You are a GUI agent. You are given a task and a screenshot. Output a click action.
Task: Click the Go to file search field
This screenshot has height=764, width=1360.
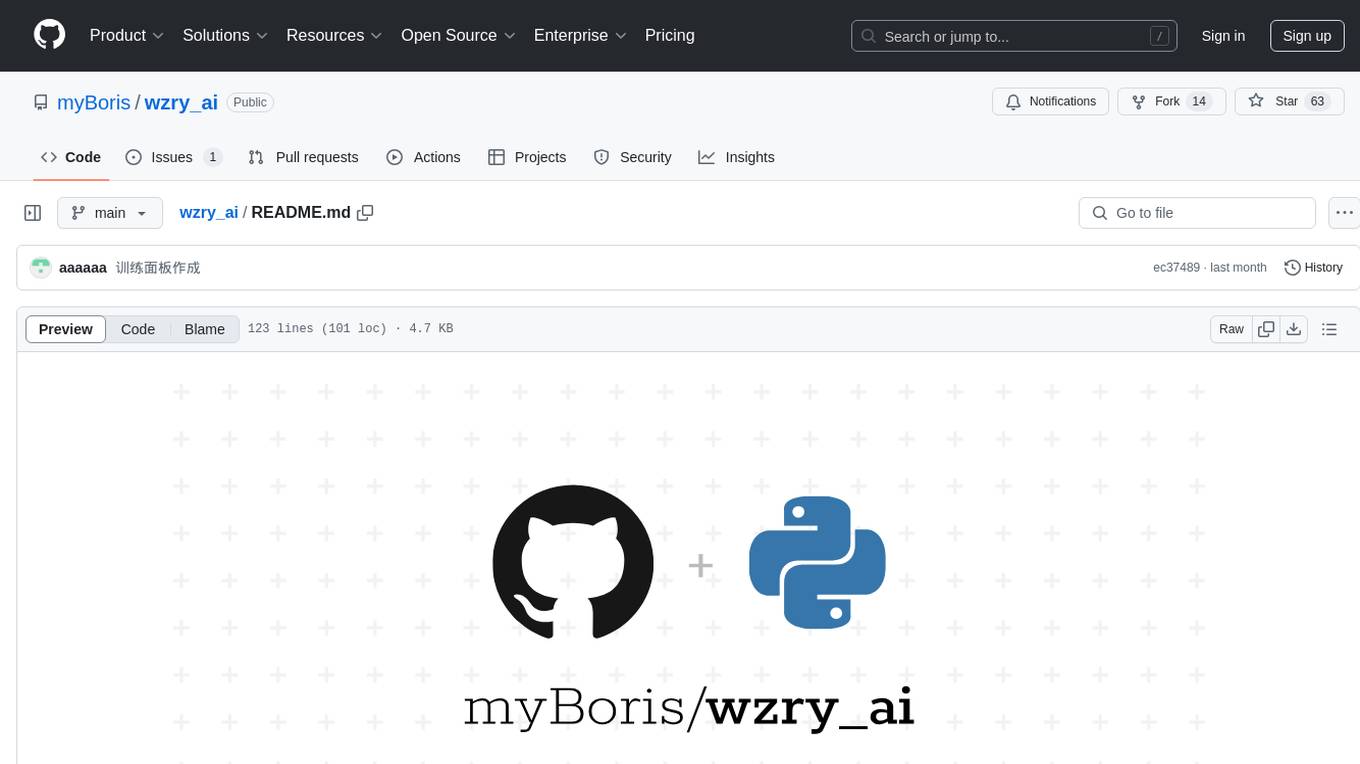1197,213
